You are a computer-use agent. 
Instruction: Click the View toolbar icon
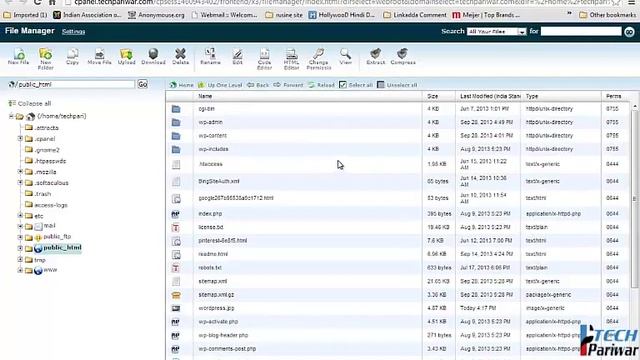(x=345, y=56)
